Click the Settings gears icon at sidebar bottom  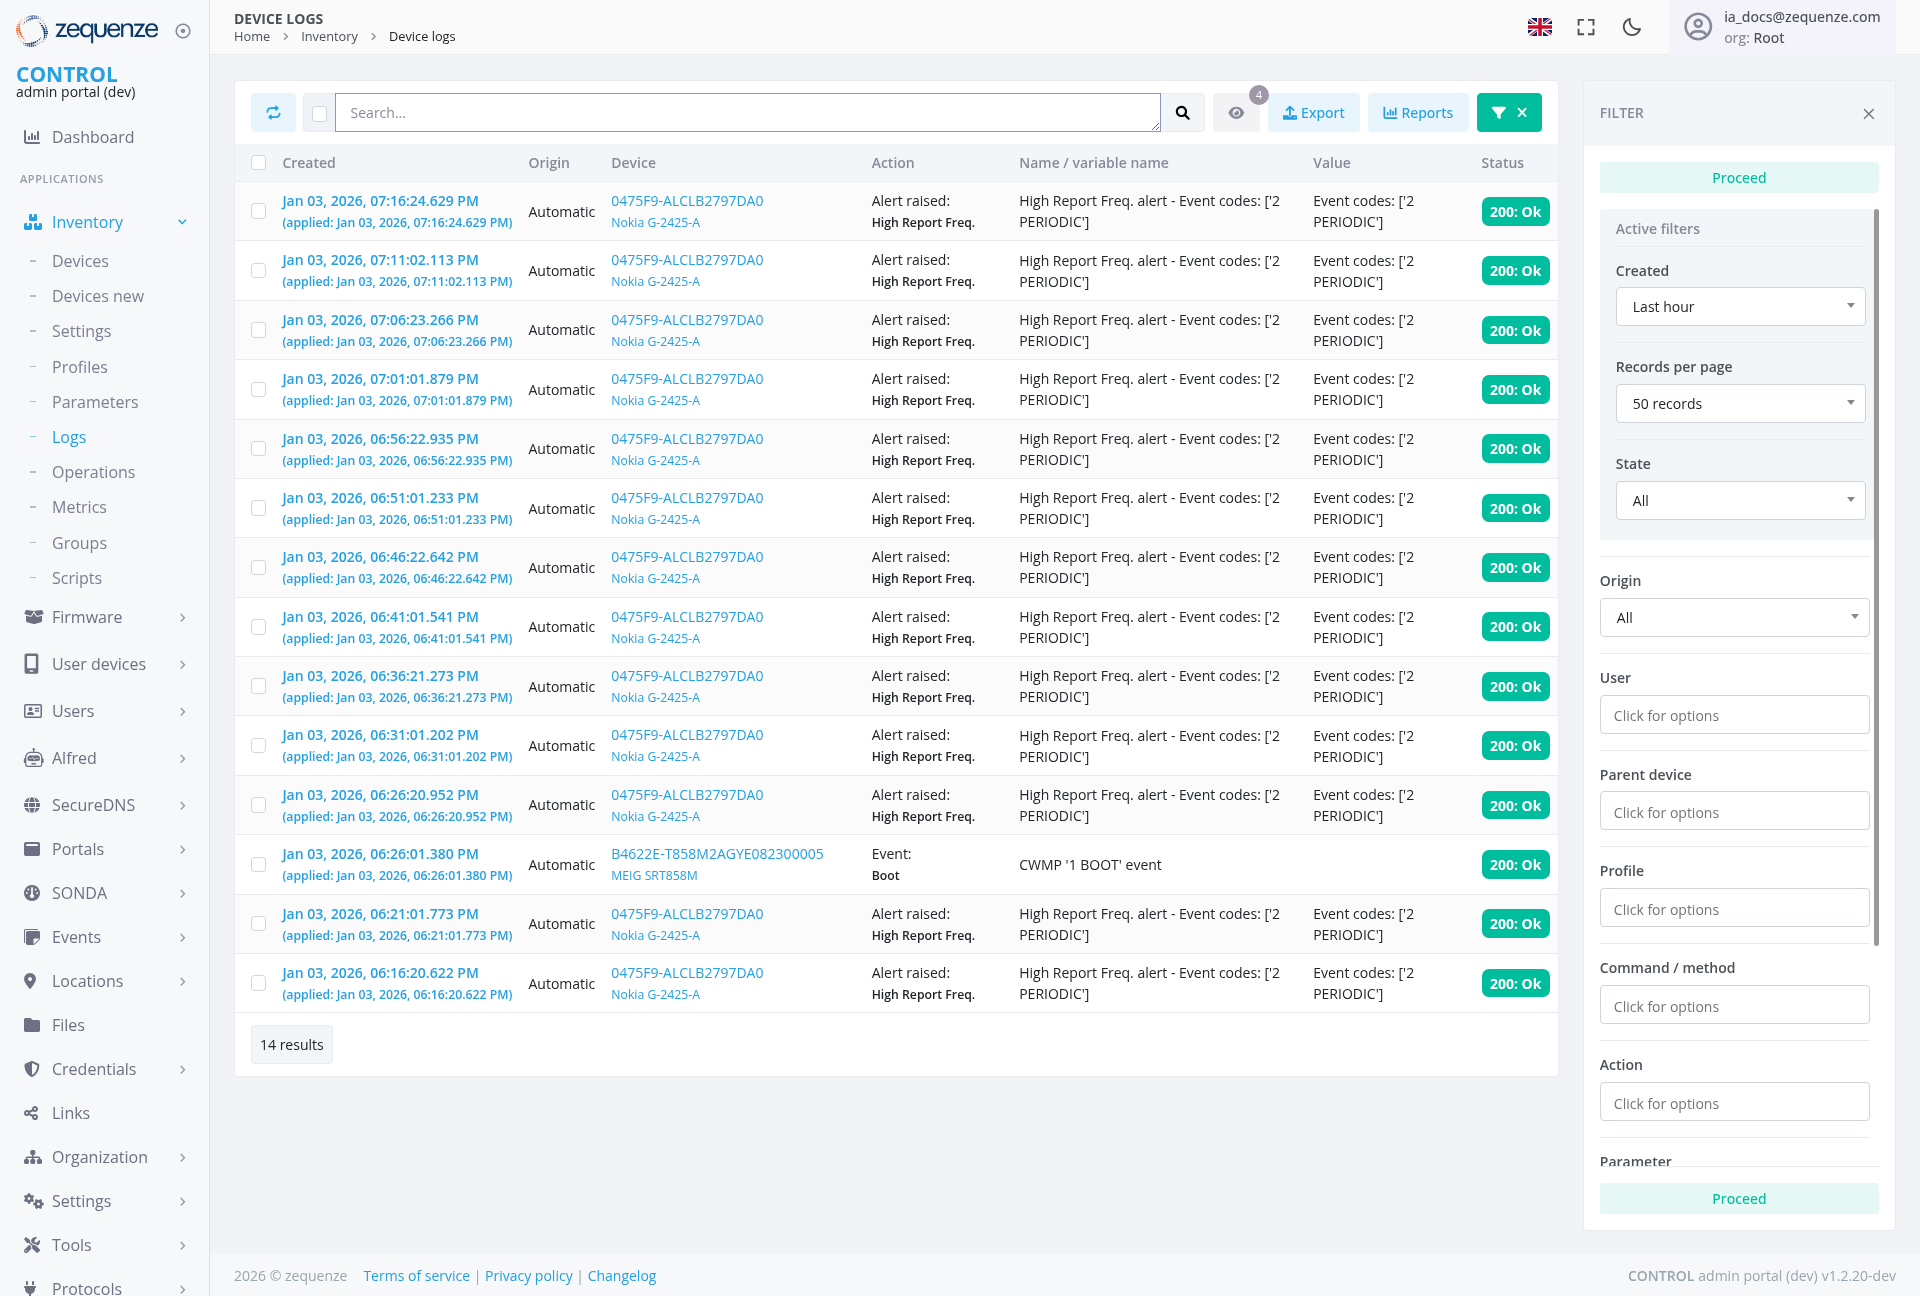click(x=33, y=1201)
